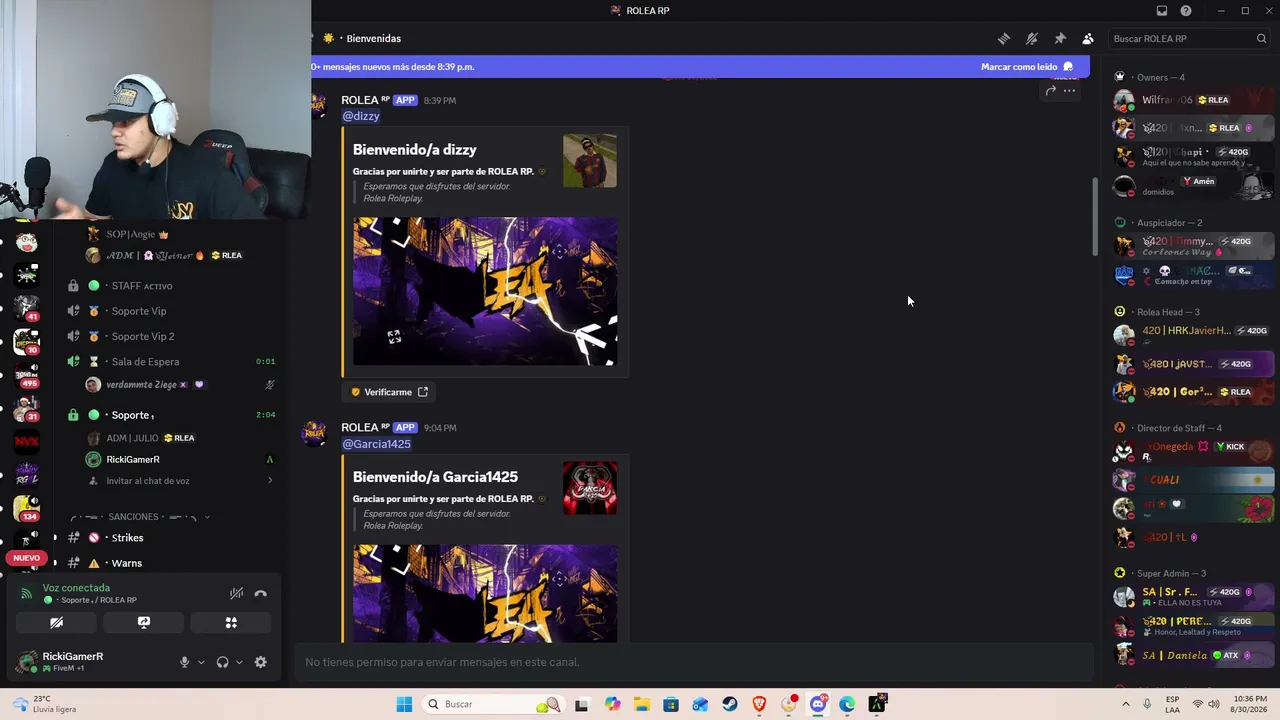Open the activities launcher button
Screen dimensions: 1280x720
(x=231, y=623)
